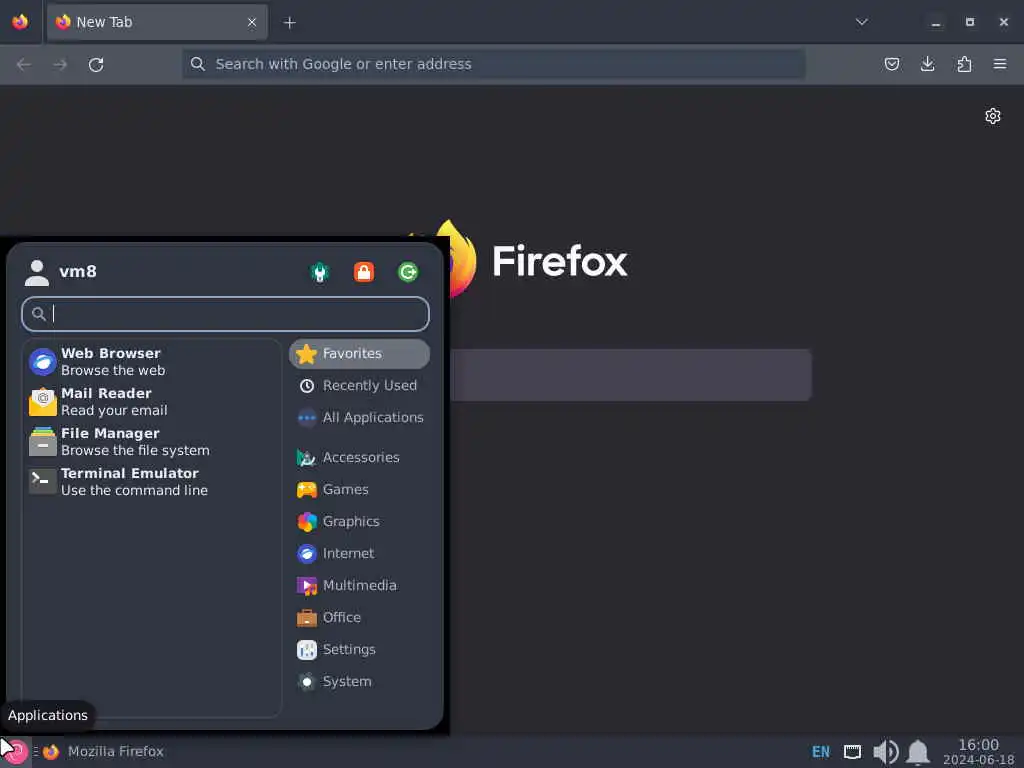The width and height of the screenshot is (1024, 768).
Task: Click the Firefox address bar
Action: pyautogui.click(x=493, y=64)
